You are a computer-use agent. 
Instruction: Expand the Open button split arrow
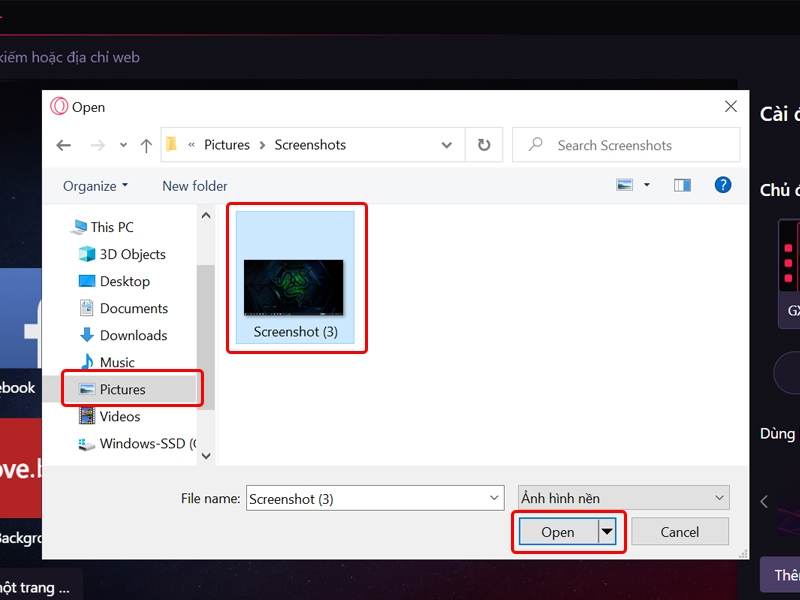[607, 532]
